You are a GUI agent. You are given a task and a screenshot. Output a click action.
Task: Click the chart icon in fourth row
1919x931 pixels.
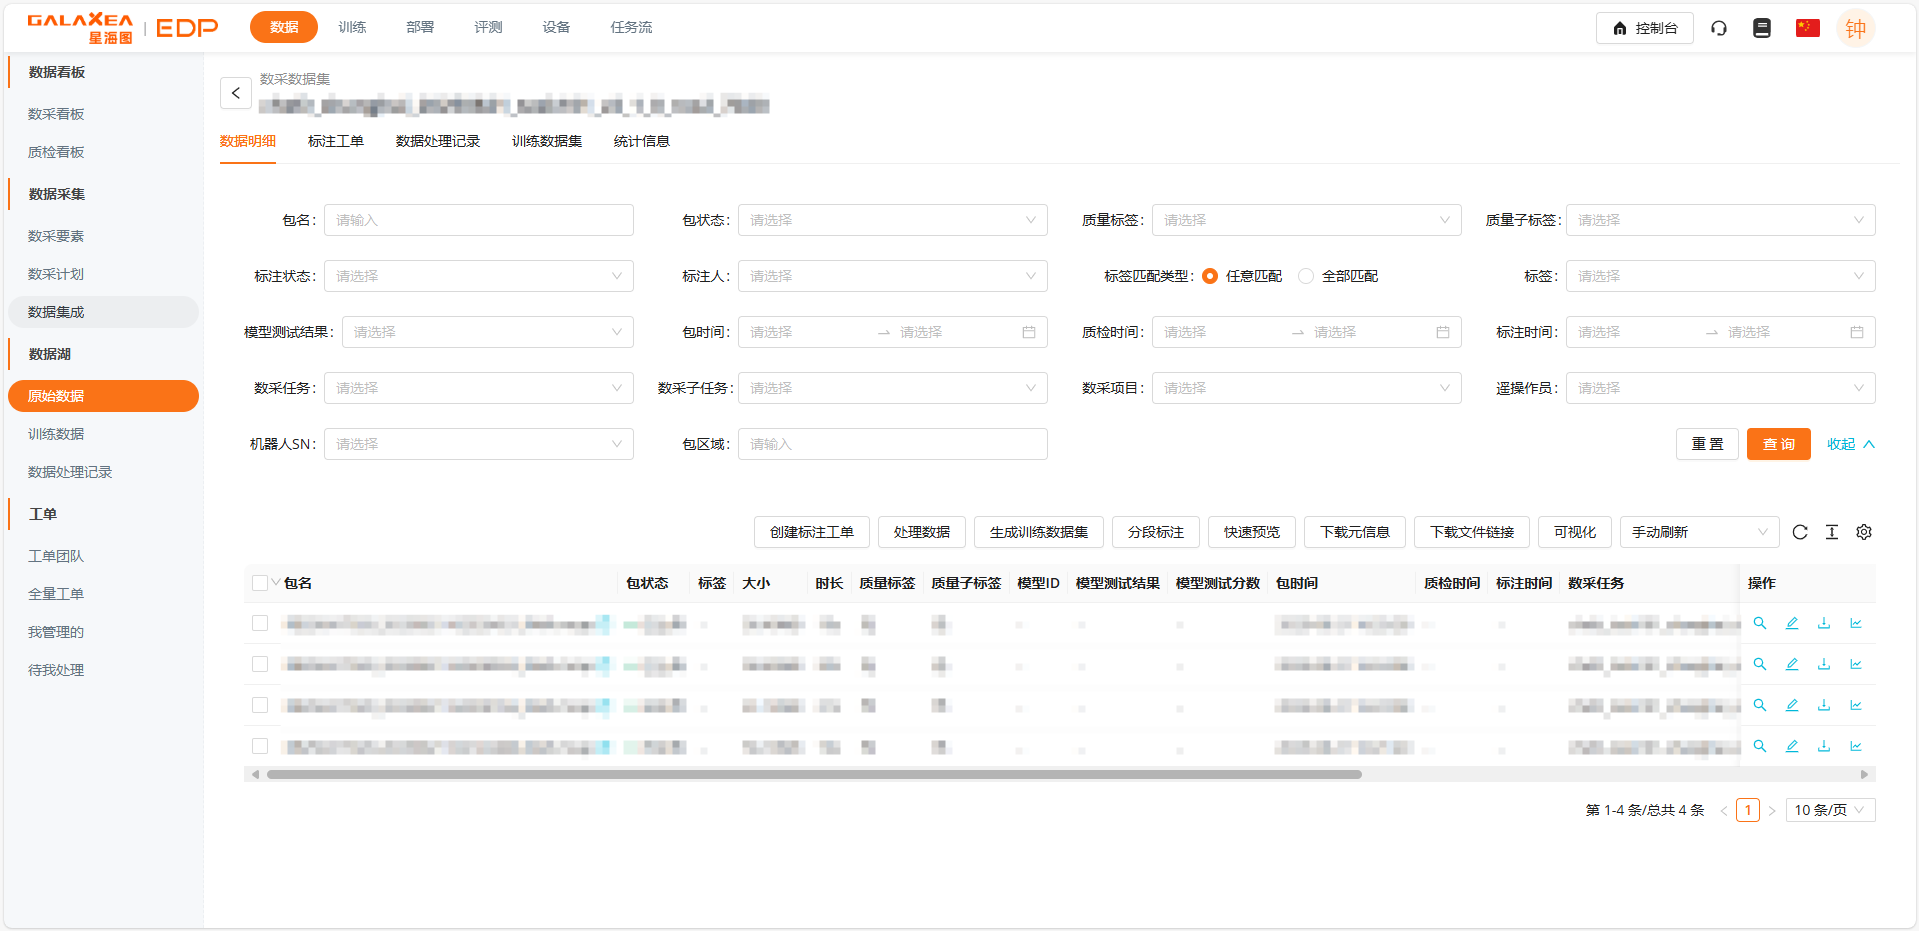(1856, 746)
